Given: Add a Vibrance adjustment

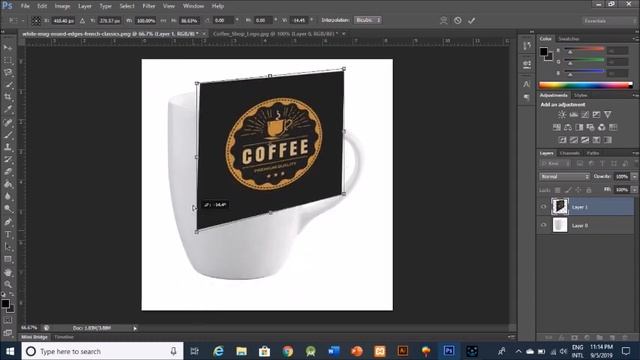Looking at the screenshot, I should coord(608,115).
